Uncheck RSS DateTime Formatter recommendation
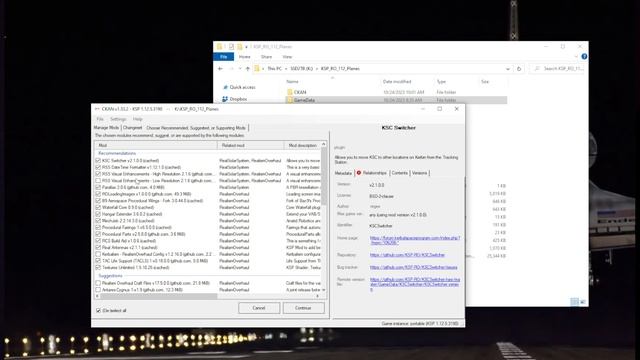The width and height of the screenshot is (640, 360). (98, 167)
